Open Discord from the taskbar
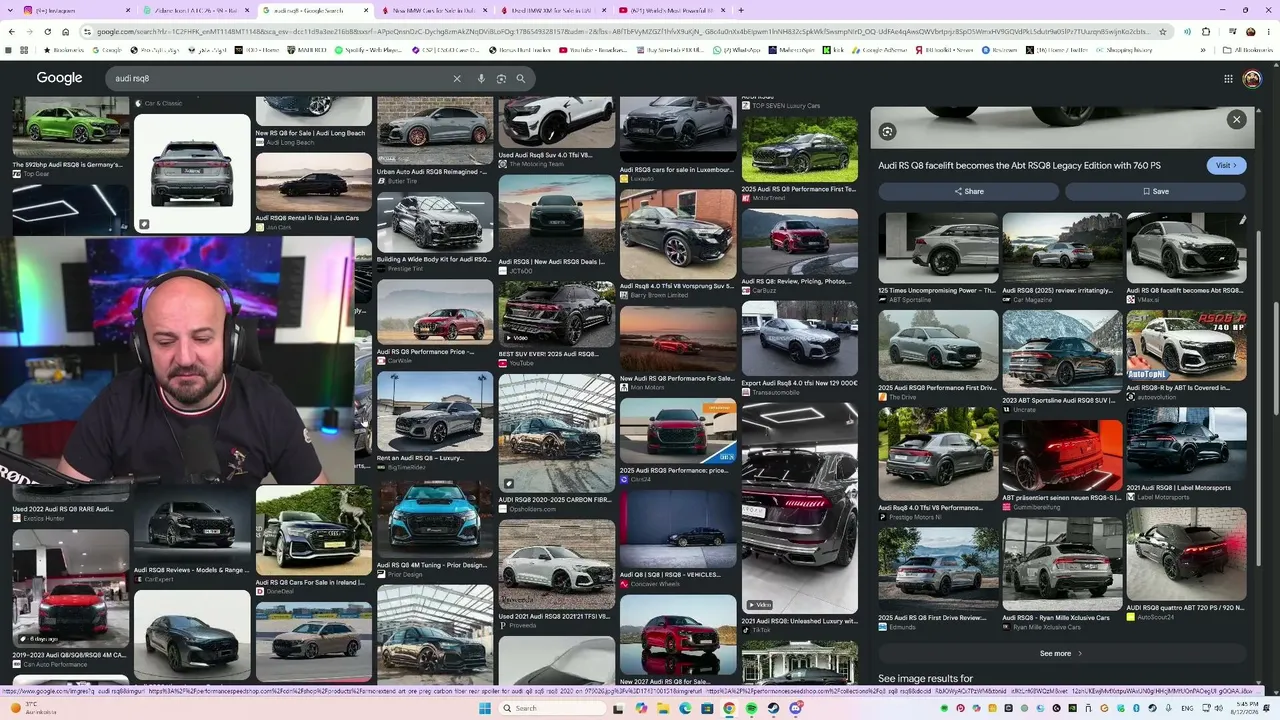1280x720 pixels. click(x=795, y=708)
